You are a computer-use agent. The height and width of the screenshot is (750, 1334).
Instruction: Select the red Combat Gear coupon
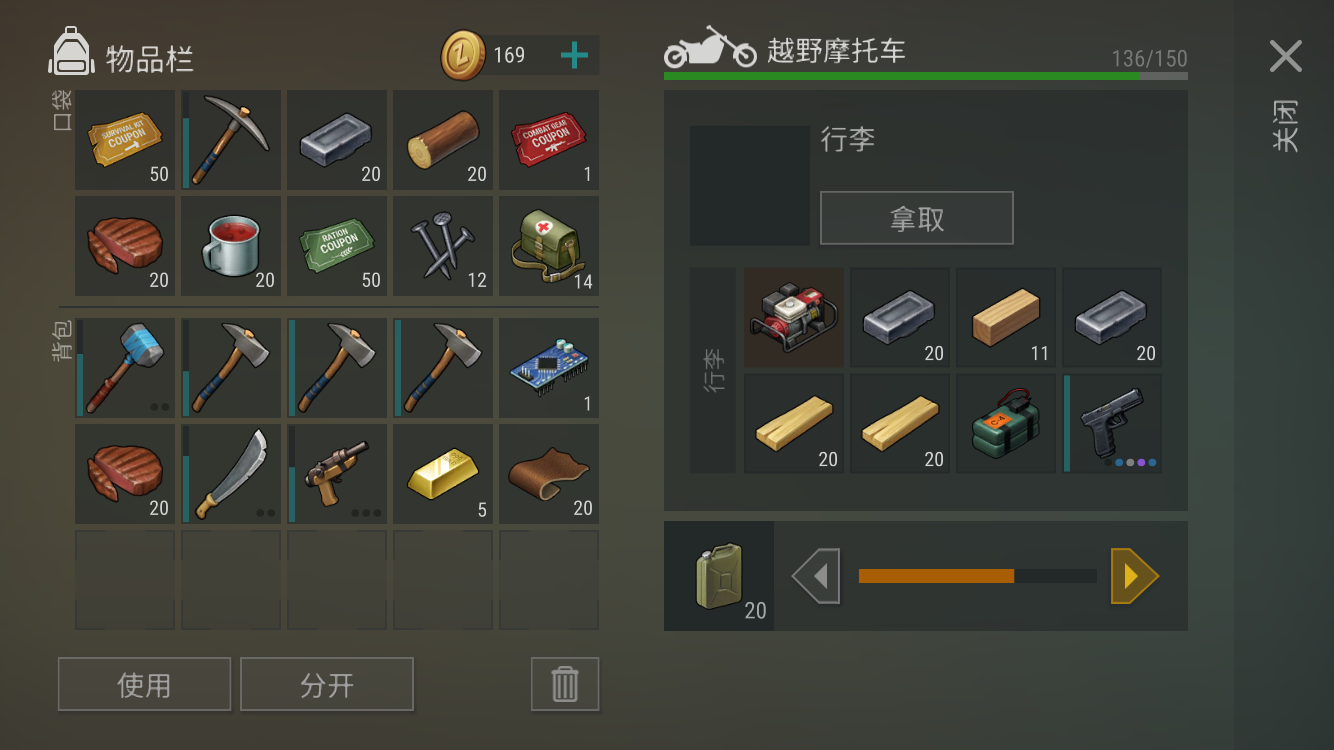click(549, 140)
